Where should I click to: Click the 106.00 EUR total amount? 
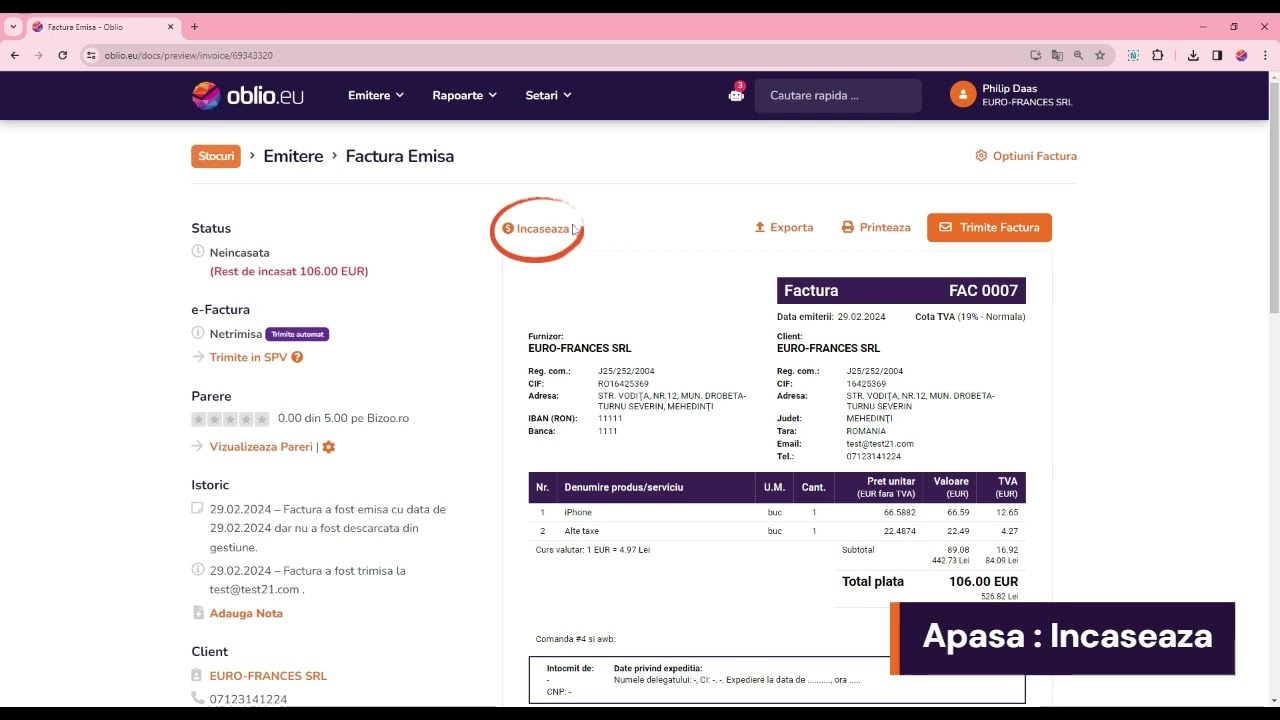pyautogui.click(x=983, y=581)
